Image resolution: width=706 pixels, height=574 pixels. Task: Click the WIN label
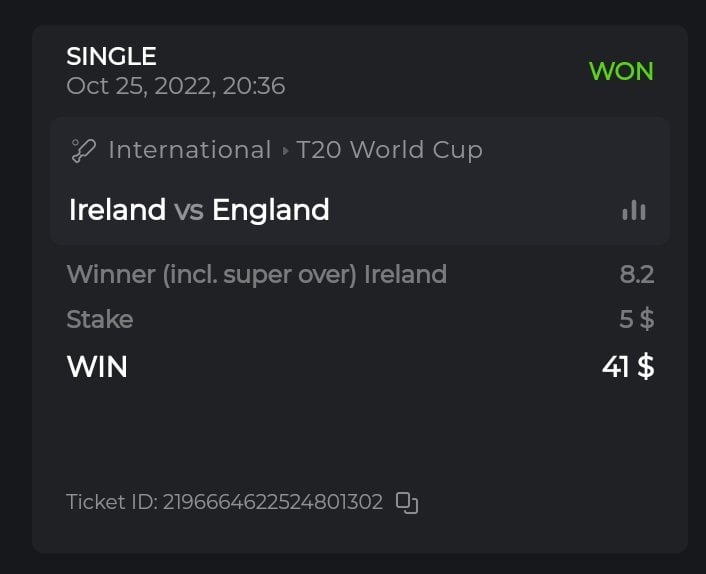(x=97, y=367)
